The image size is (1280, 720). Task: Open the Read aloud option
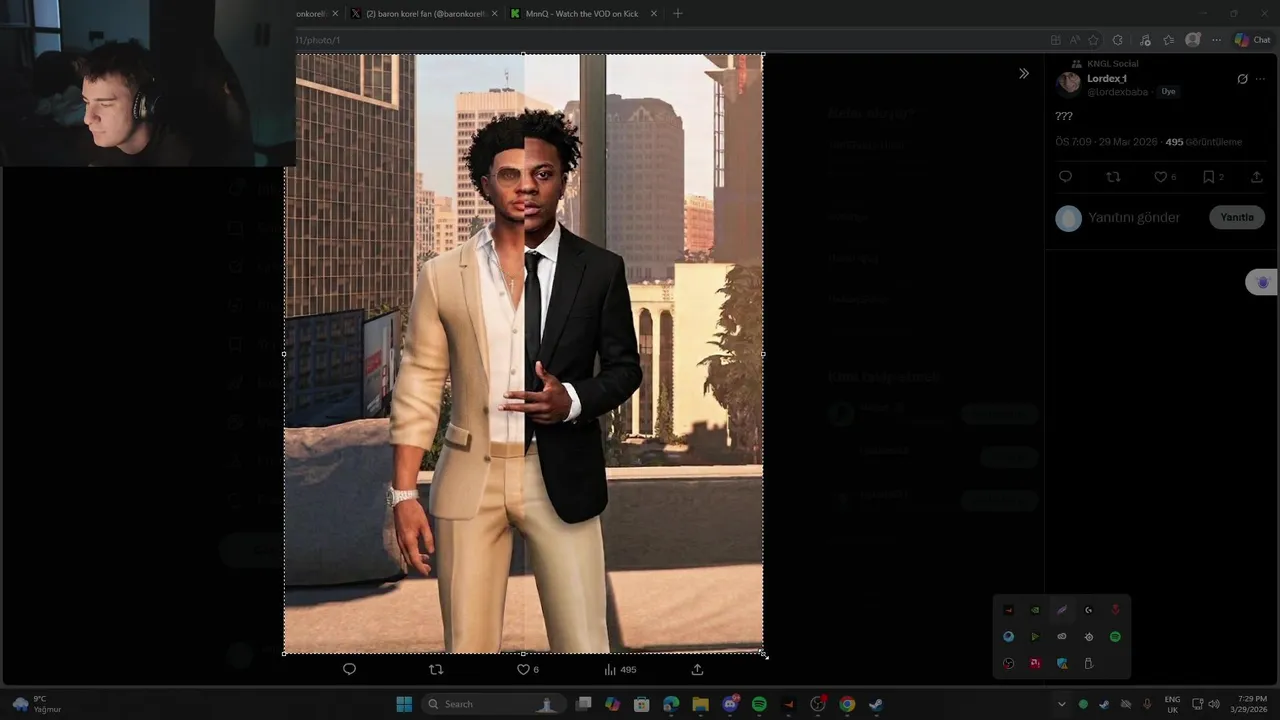pyautogui.click(x=1074, y=40)
